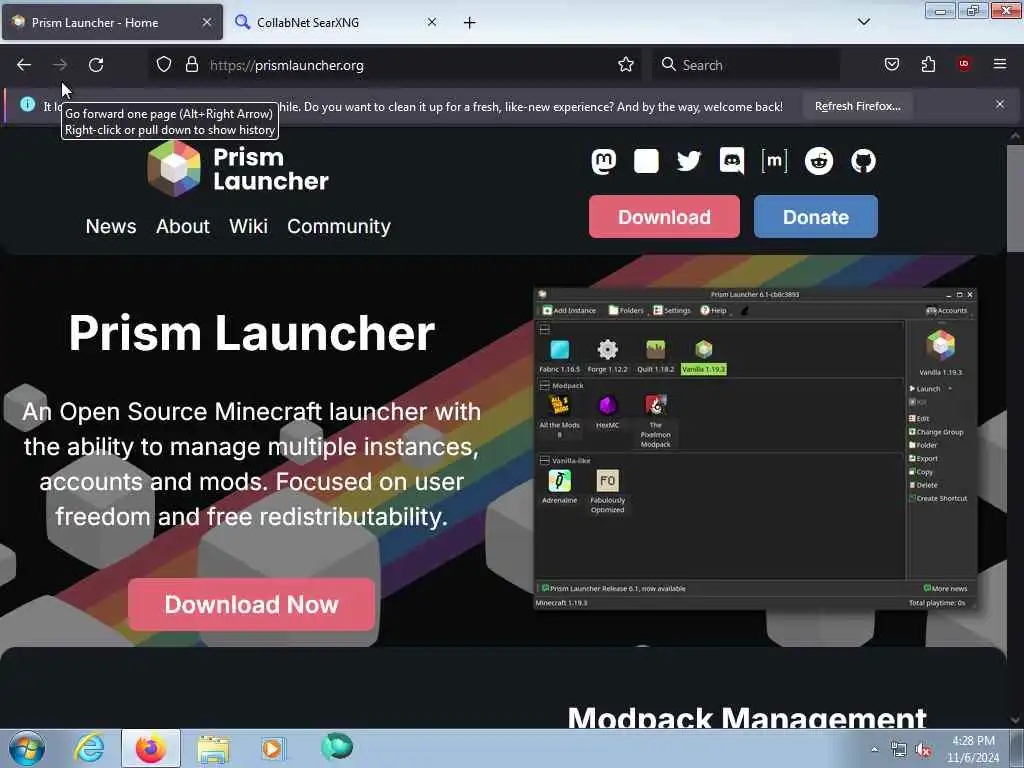Show hidden system tray icons

click(874, 749)
